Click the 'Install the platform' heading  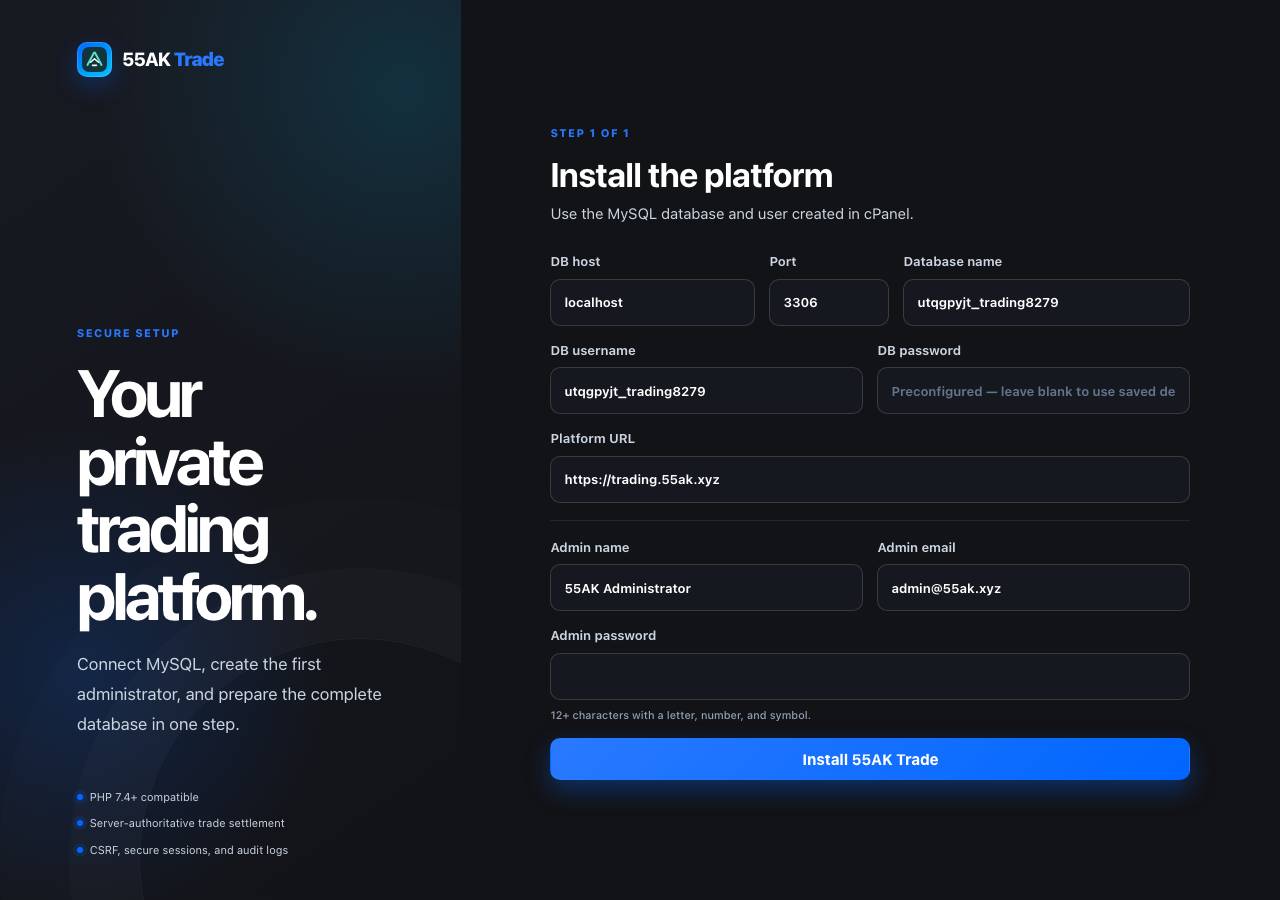click(691, 175)
